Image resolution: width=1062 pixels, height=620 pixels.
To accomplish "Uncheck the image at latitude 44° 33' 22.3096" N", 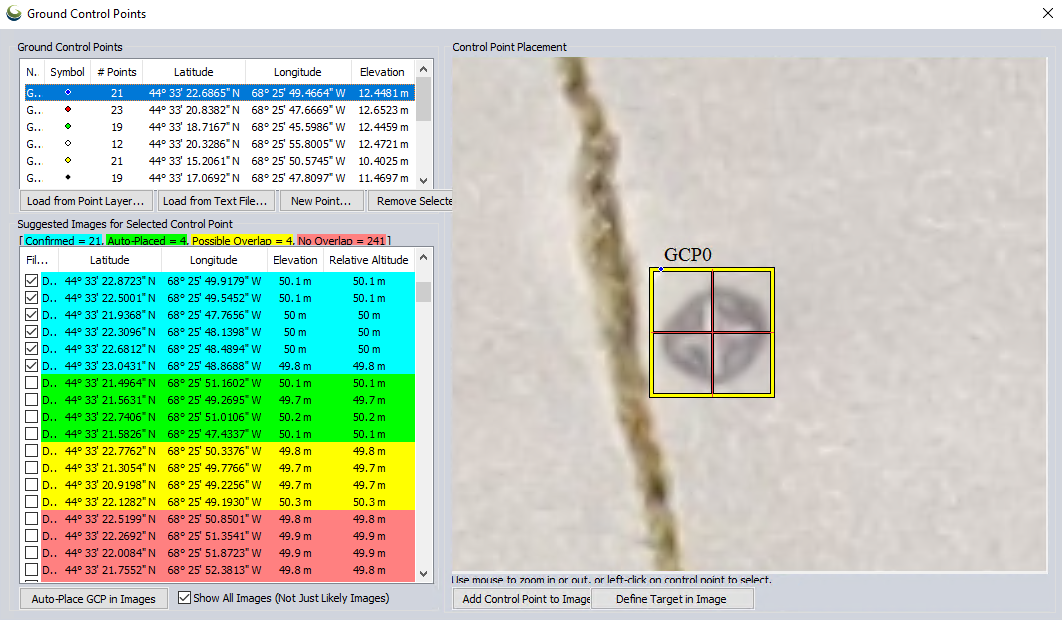I will click(x=31, y=331).
